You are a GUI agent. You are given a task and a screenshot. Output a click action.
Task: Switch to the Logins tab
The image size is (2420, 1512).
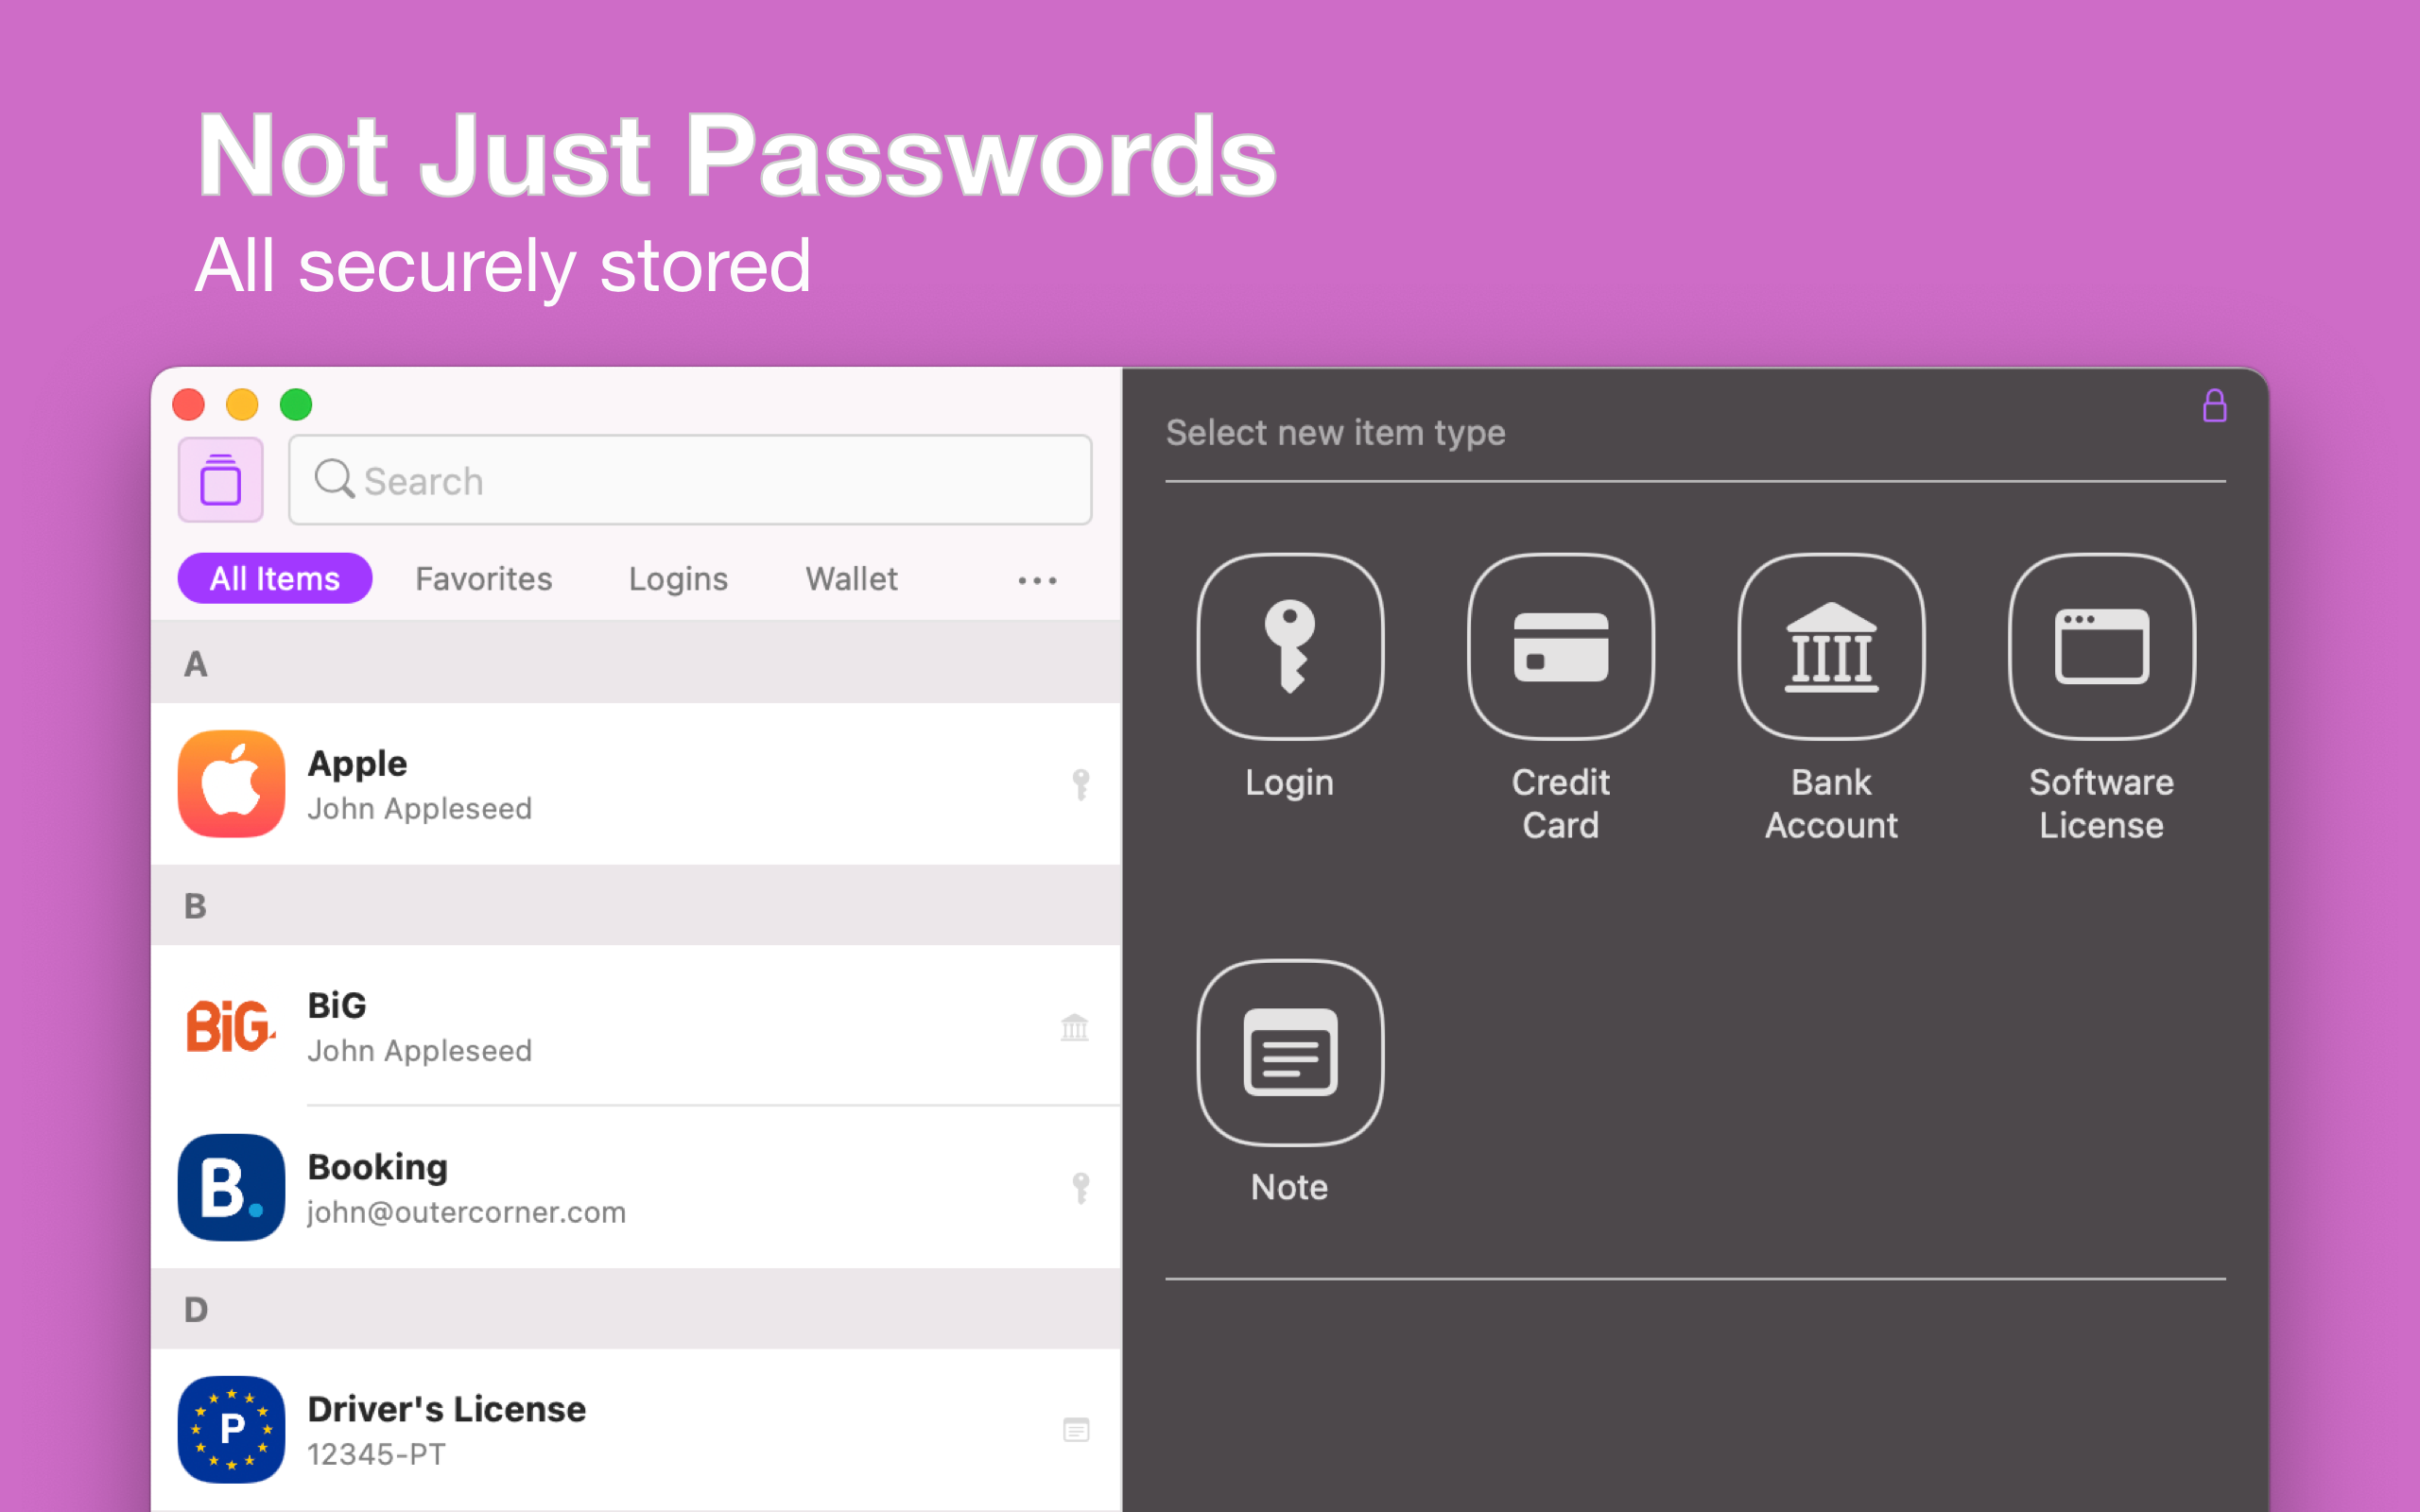coord(678,579)
